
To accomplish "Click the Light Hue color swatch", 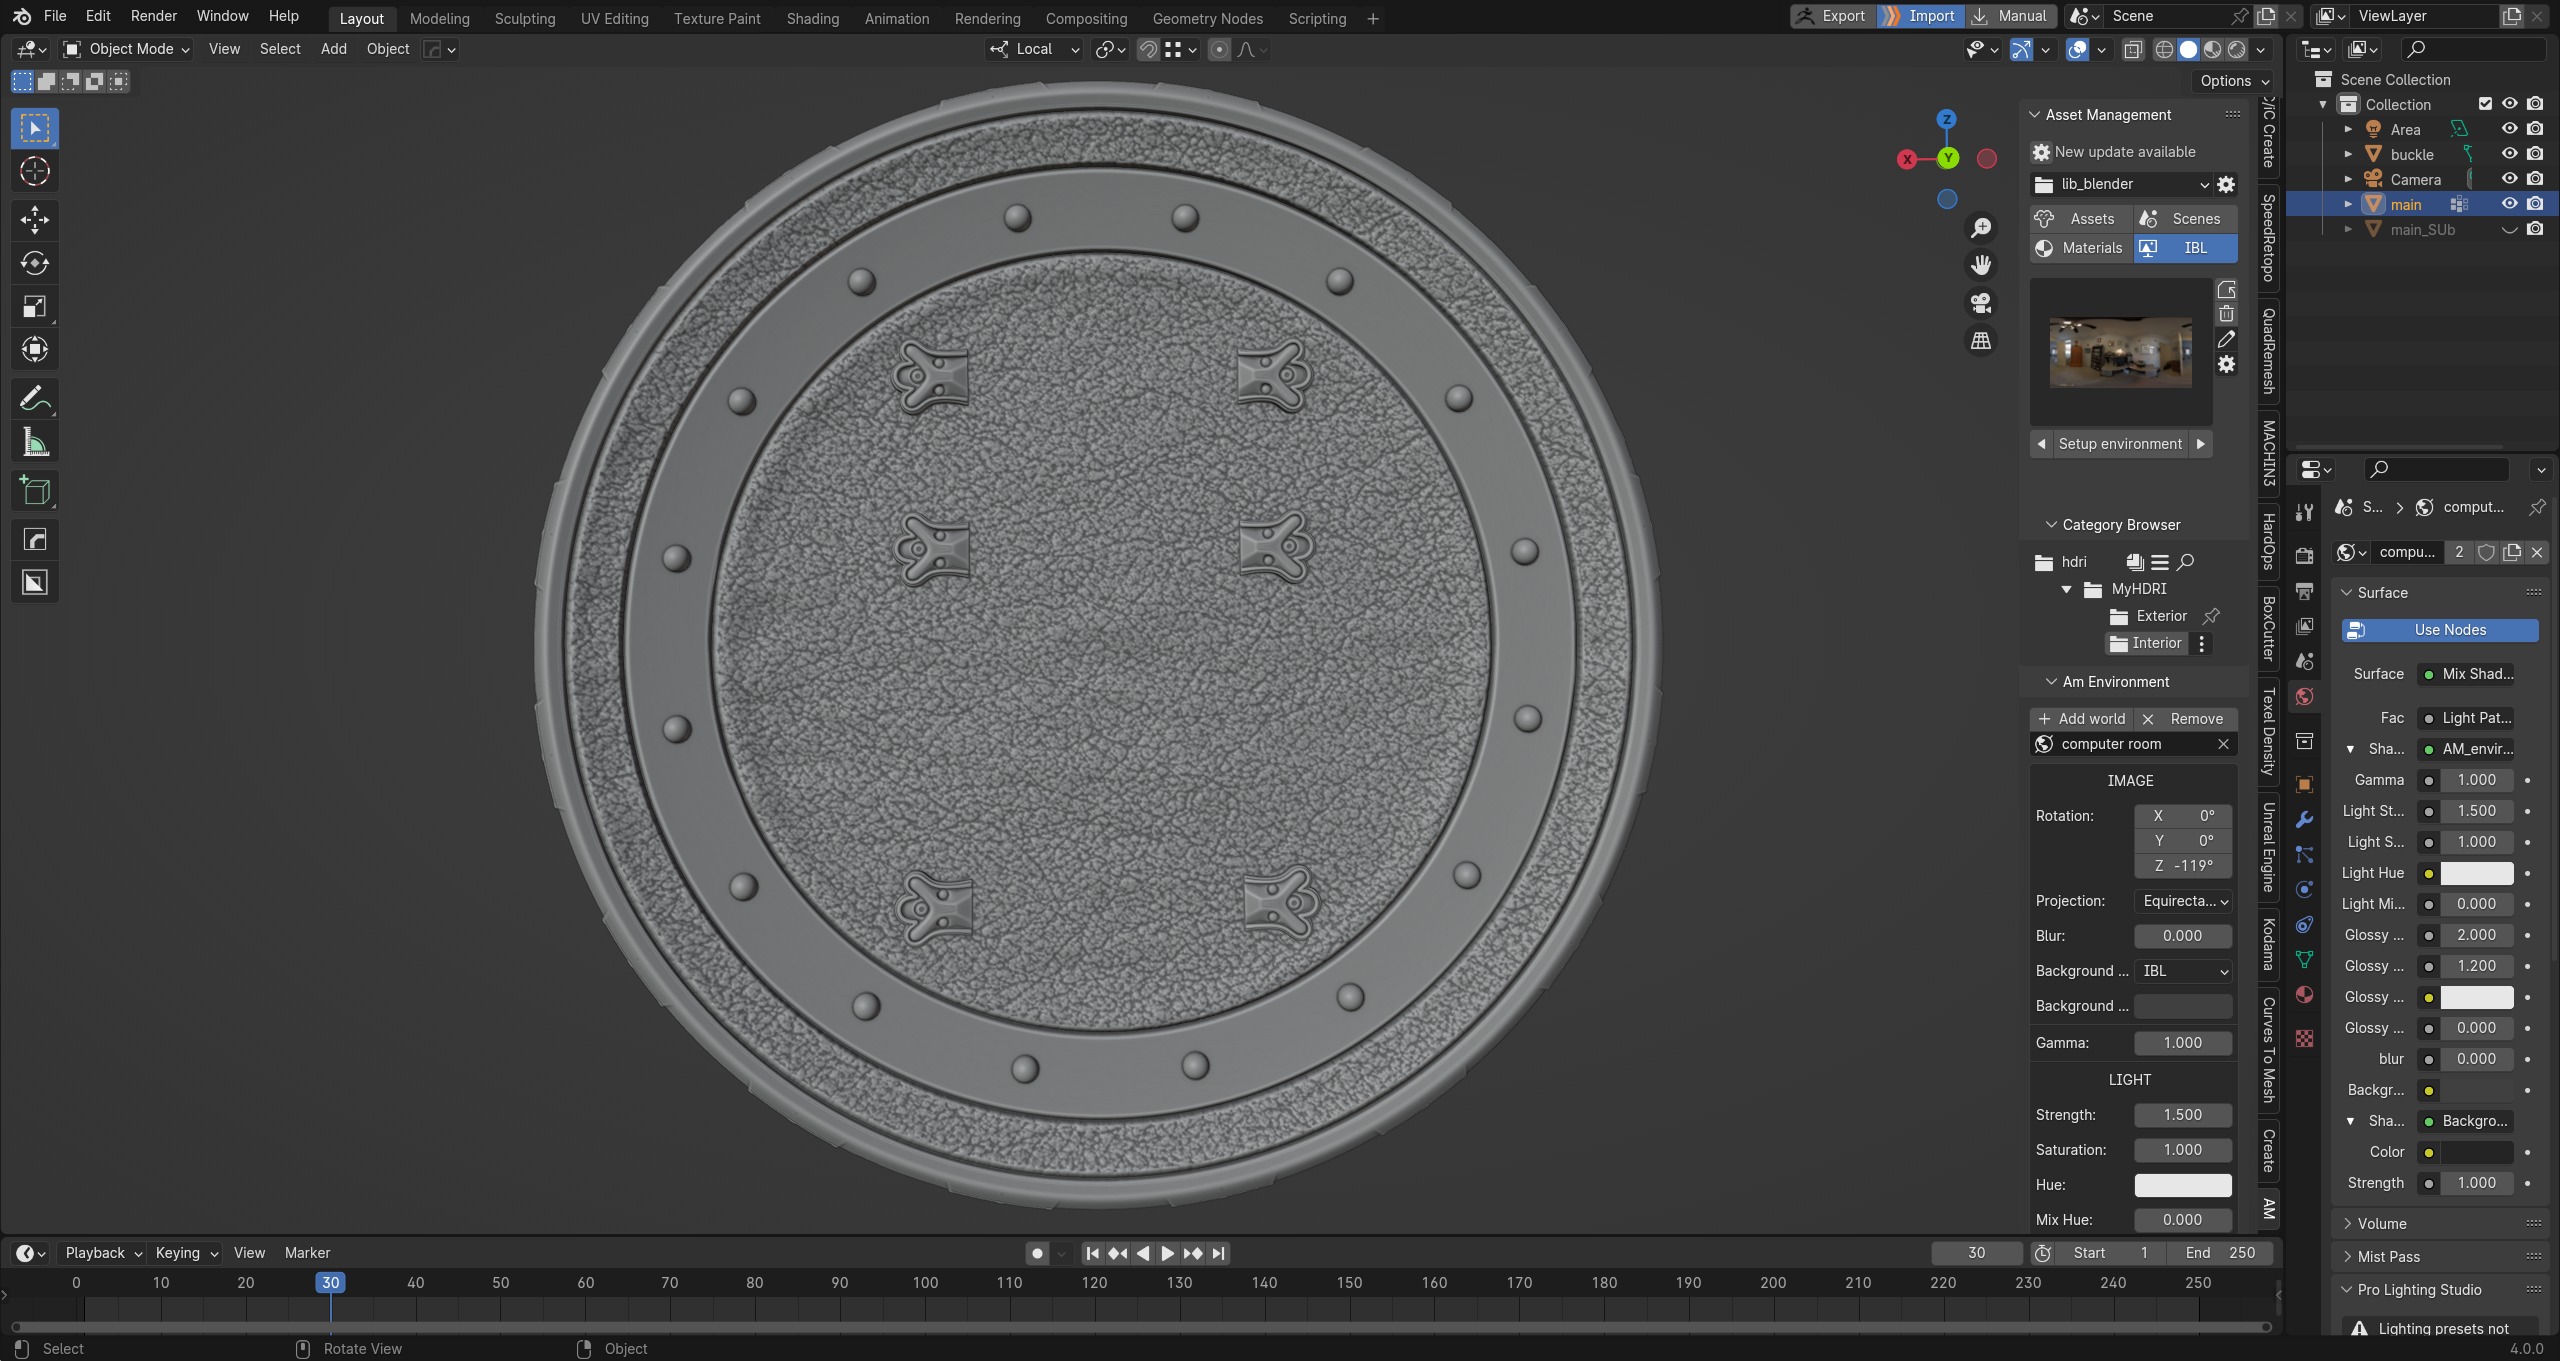I will click(2476, 873).
